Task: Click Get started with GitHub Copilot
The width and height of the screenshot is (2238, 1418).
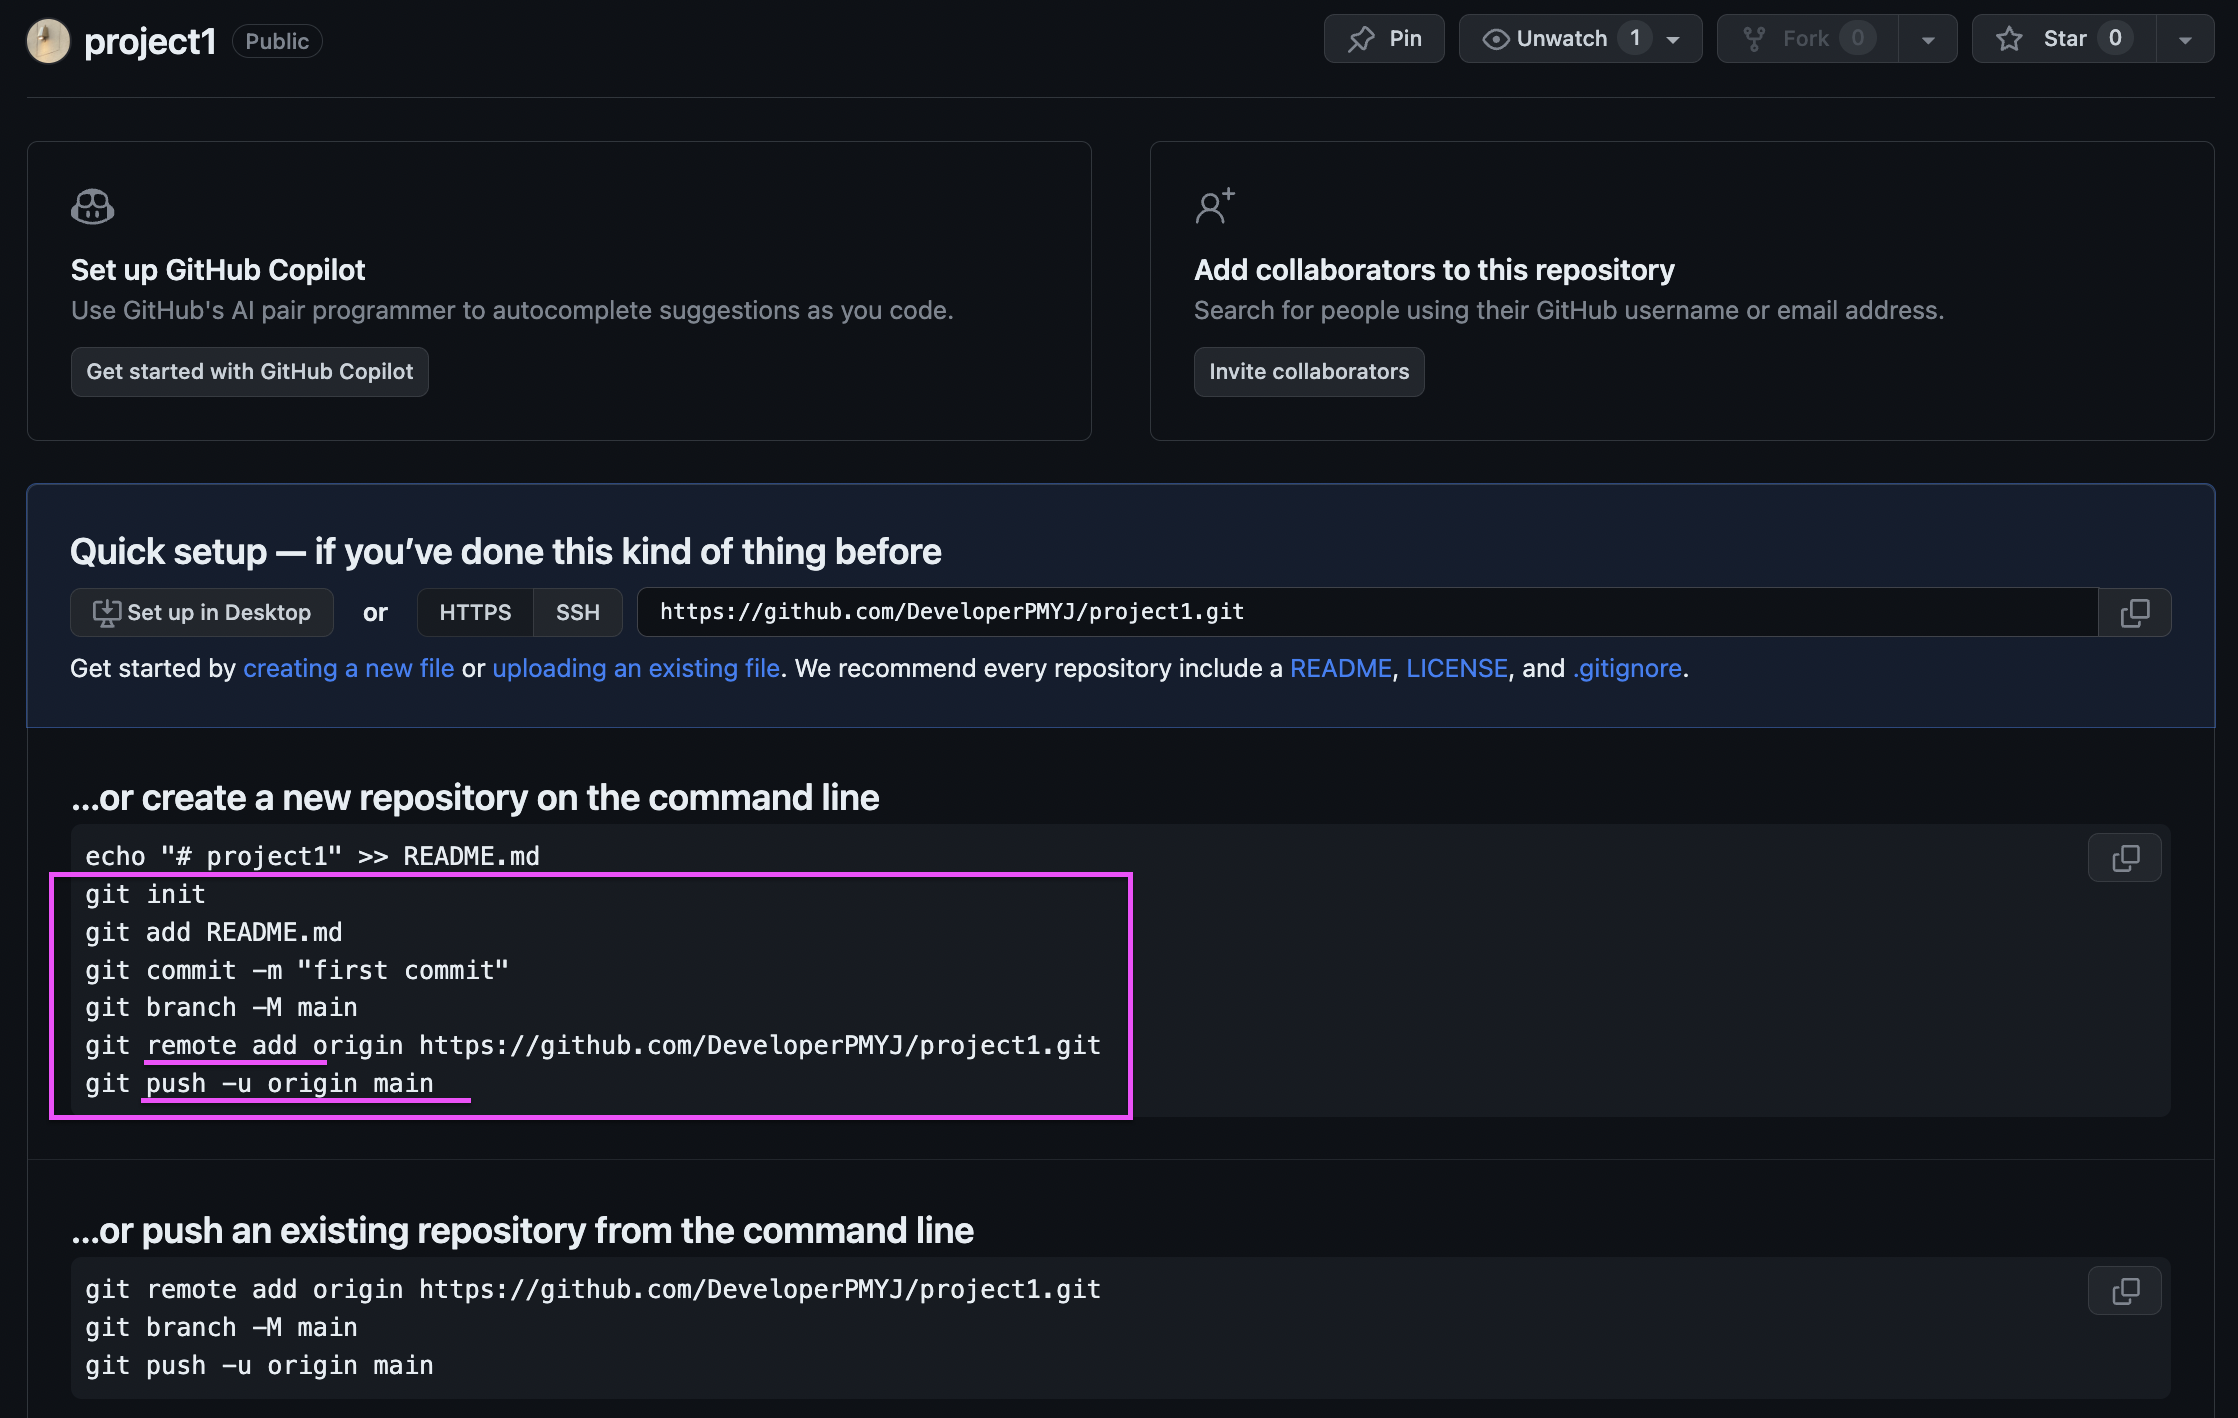Action: pyautogui.click(x=249, y=372)
